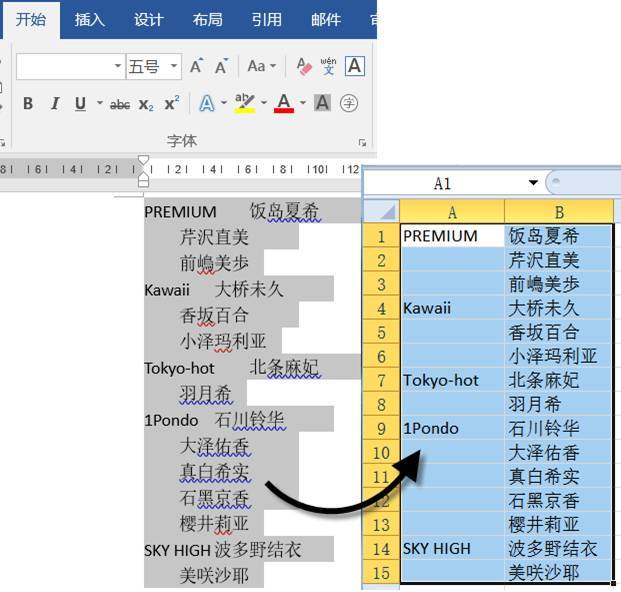Expand the font name dropdown
Screen dimensions: 621x592
pyautogui.click(x=118, y=66)
